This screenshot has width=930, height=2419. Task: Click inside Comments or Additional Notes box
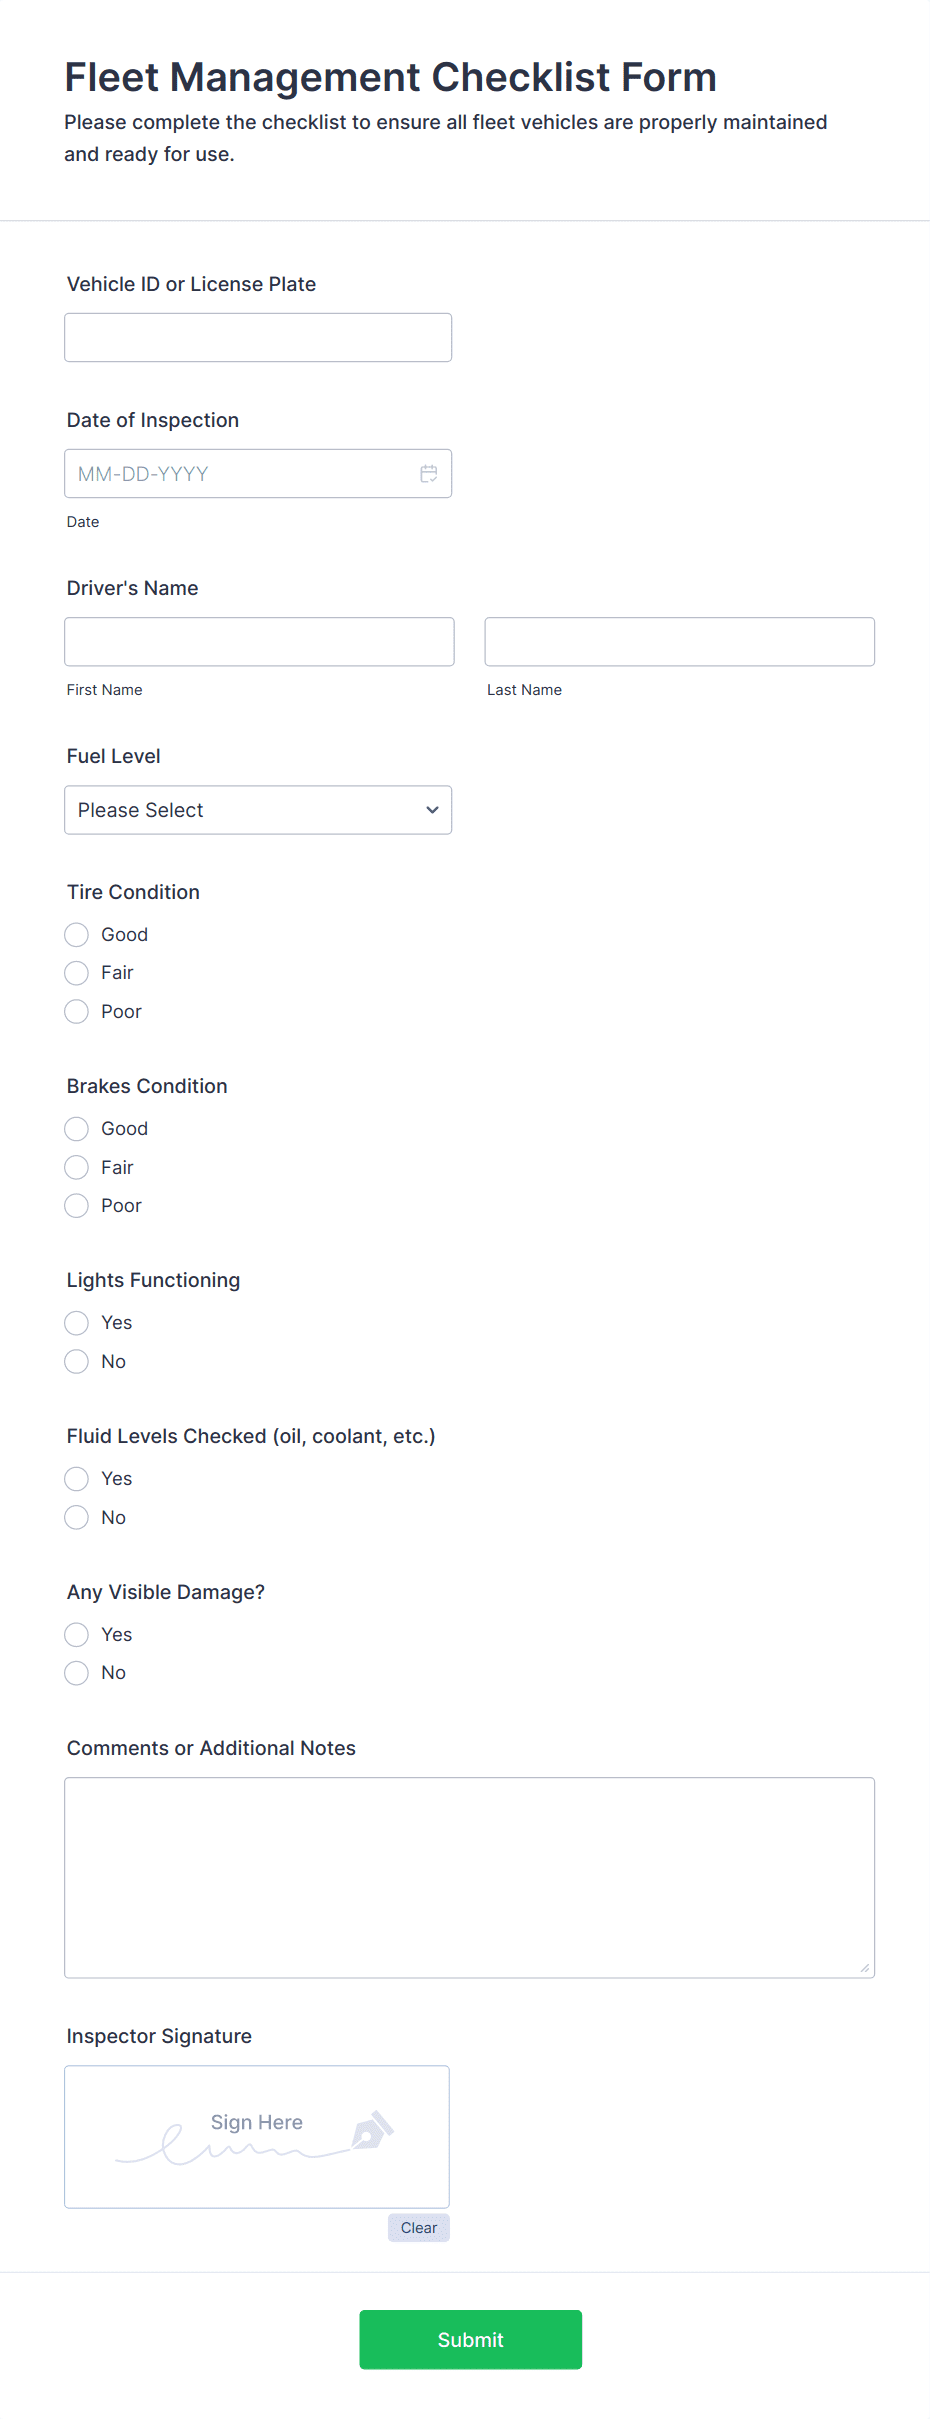tap(469, 1876)
